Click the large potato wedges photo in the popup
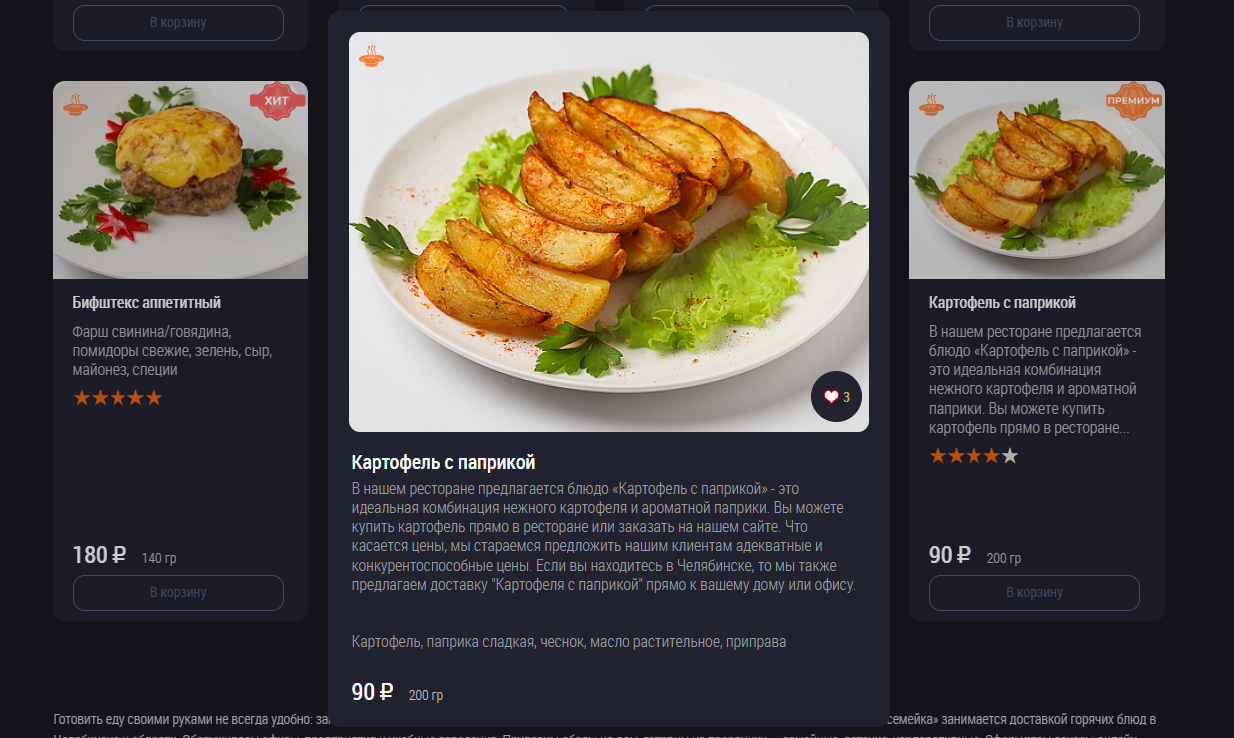The width and height of the screenshot is (1234, 738). (609, 232)
